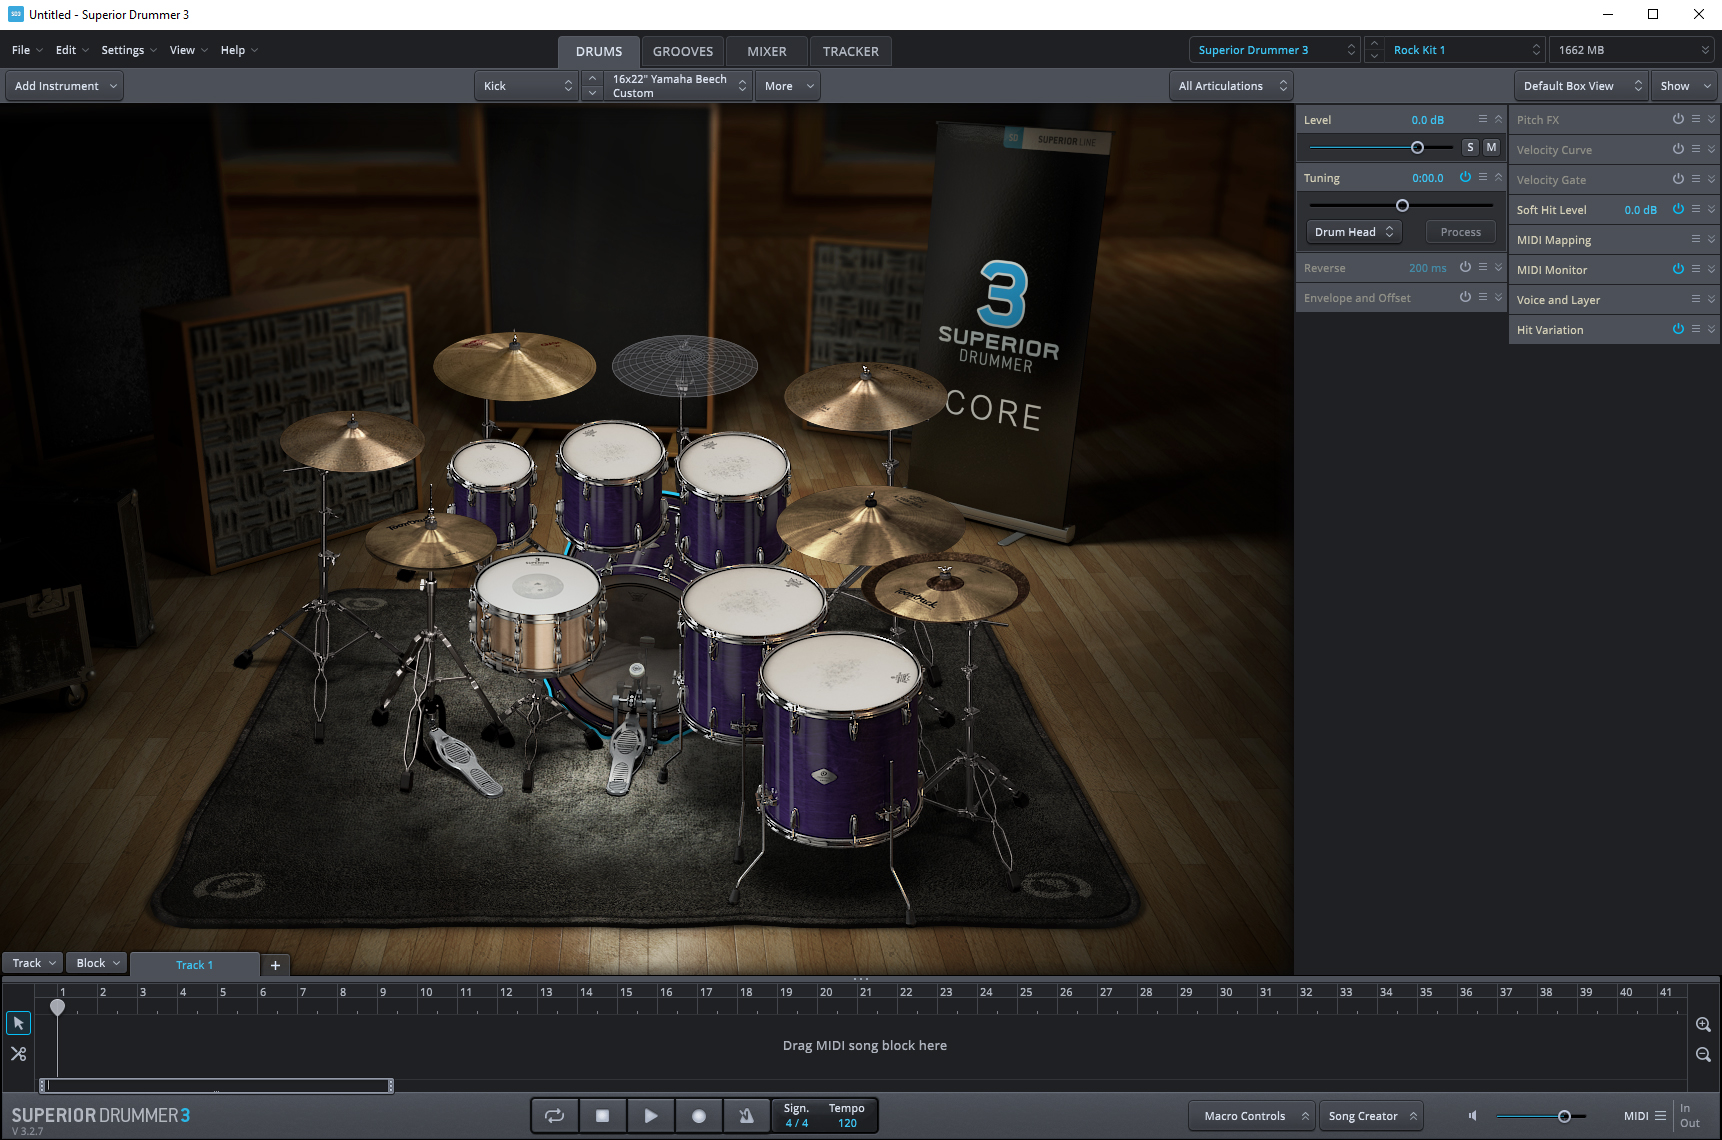
Task: Open the Superior Drummer 3 library dropdown
Action: (x=1275, y=50)
